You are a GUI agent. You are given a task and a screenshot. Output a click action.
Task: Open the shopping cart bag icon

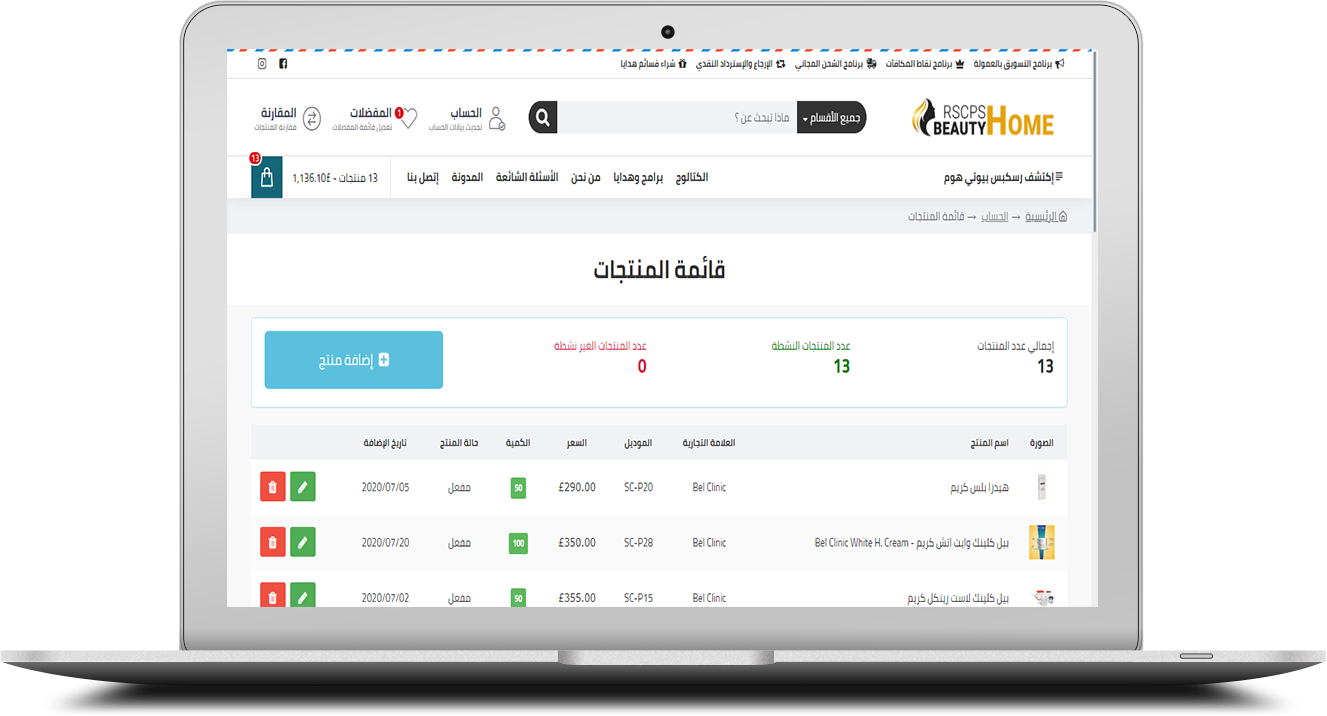click(266, 178)
